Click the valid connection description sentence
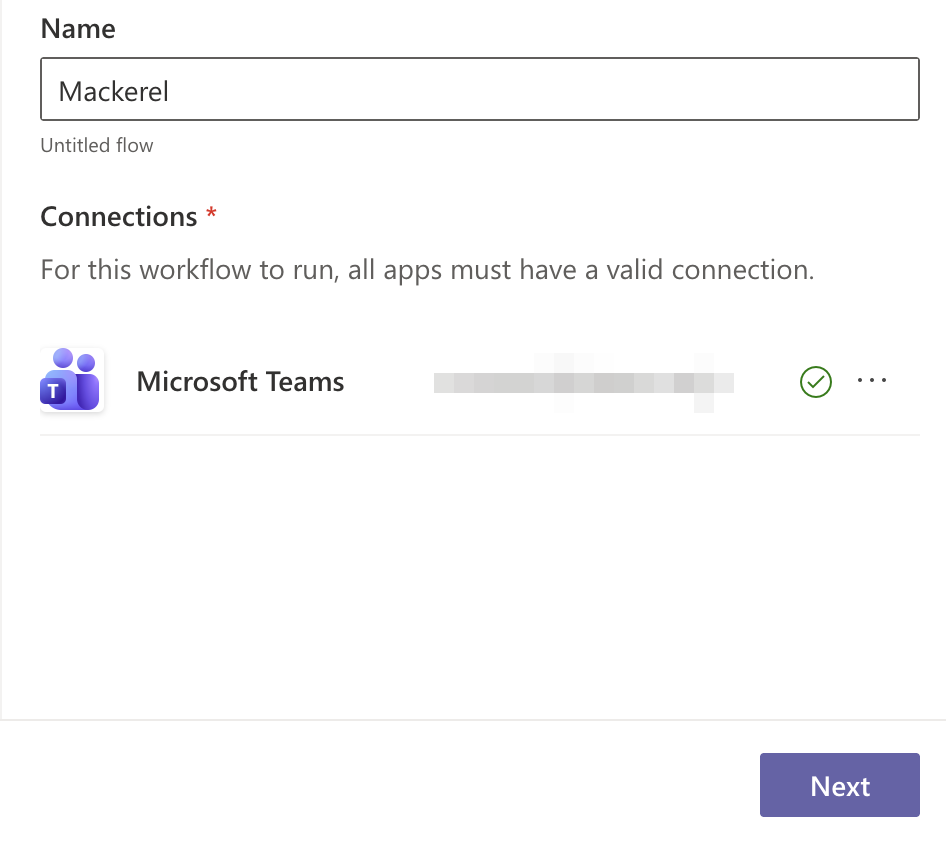Image resolution: width=946 pixels, height=850 pixels. click(427, 270)
